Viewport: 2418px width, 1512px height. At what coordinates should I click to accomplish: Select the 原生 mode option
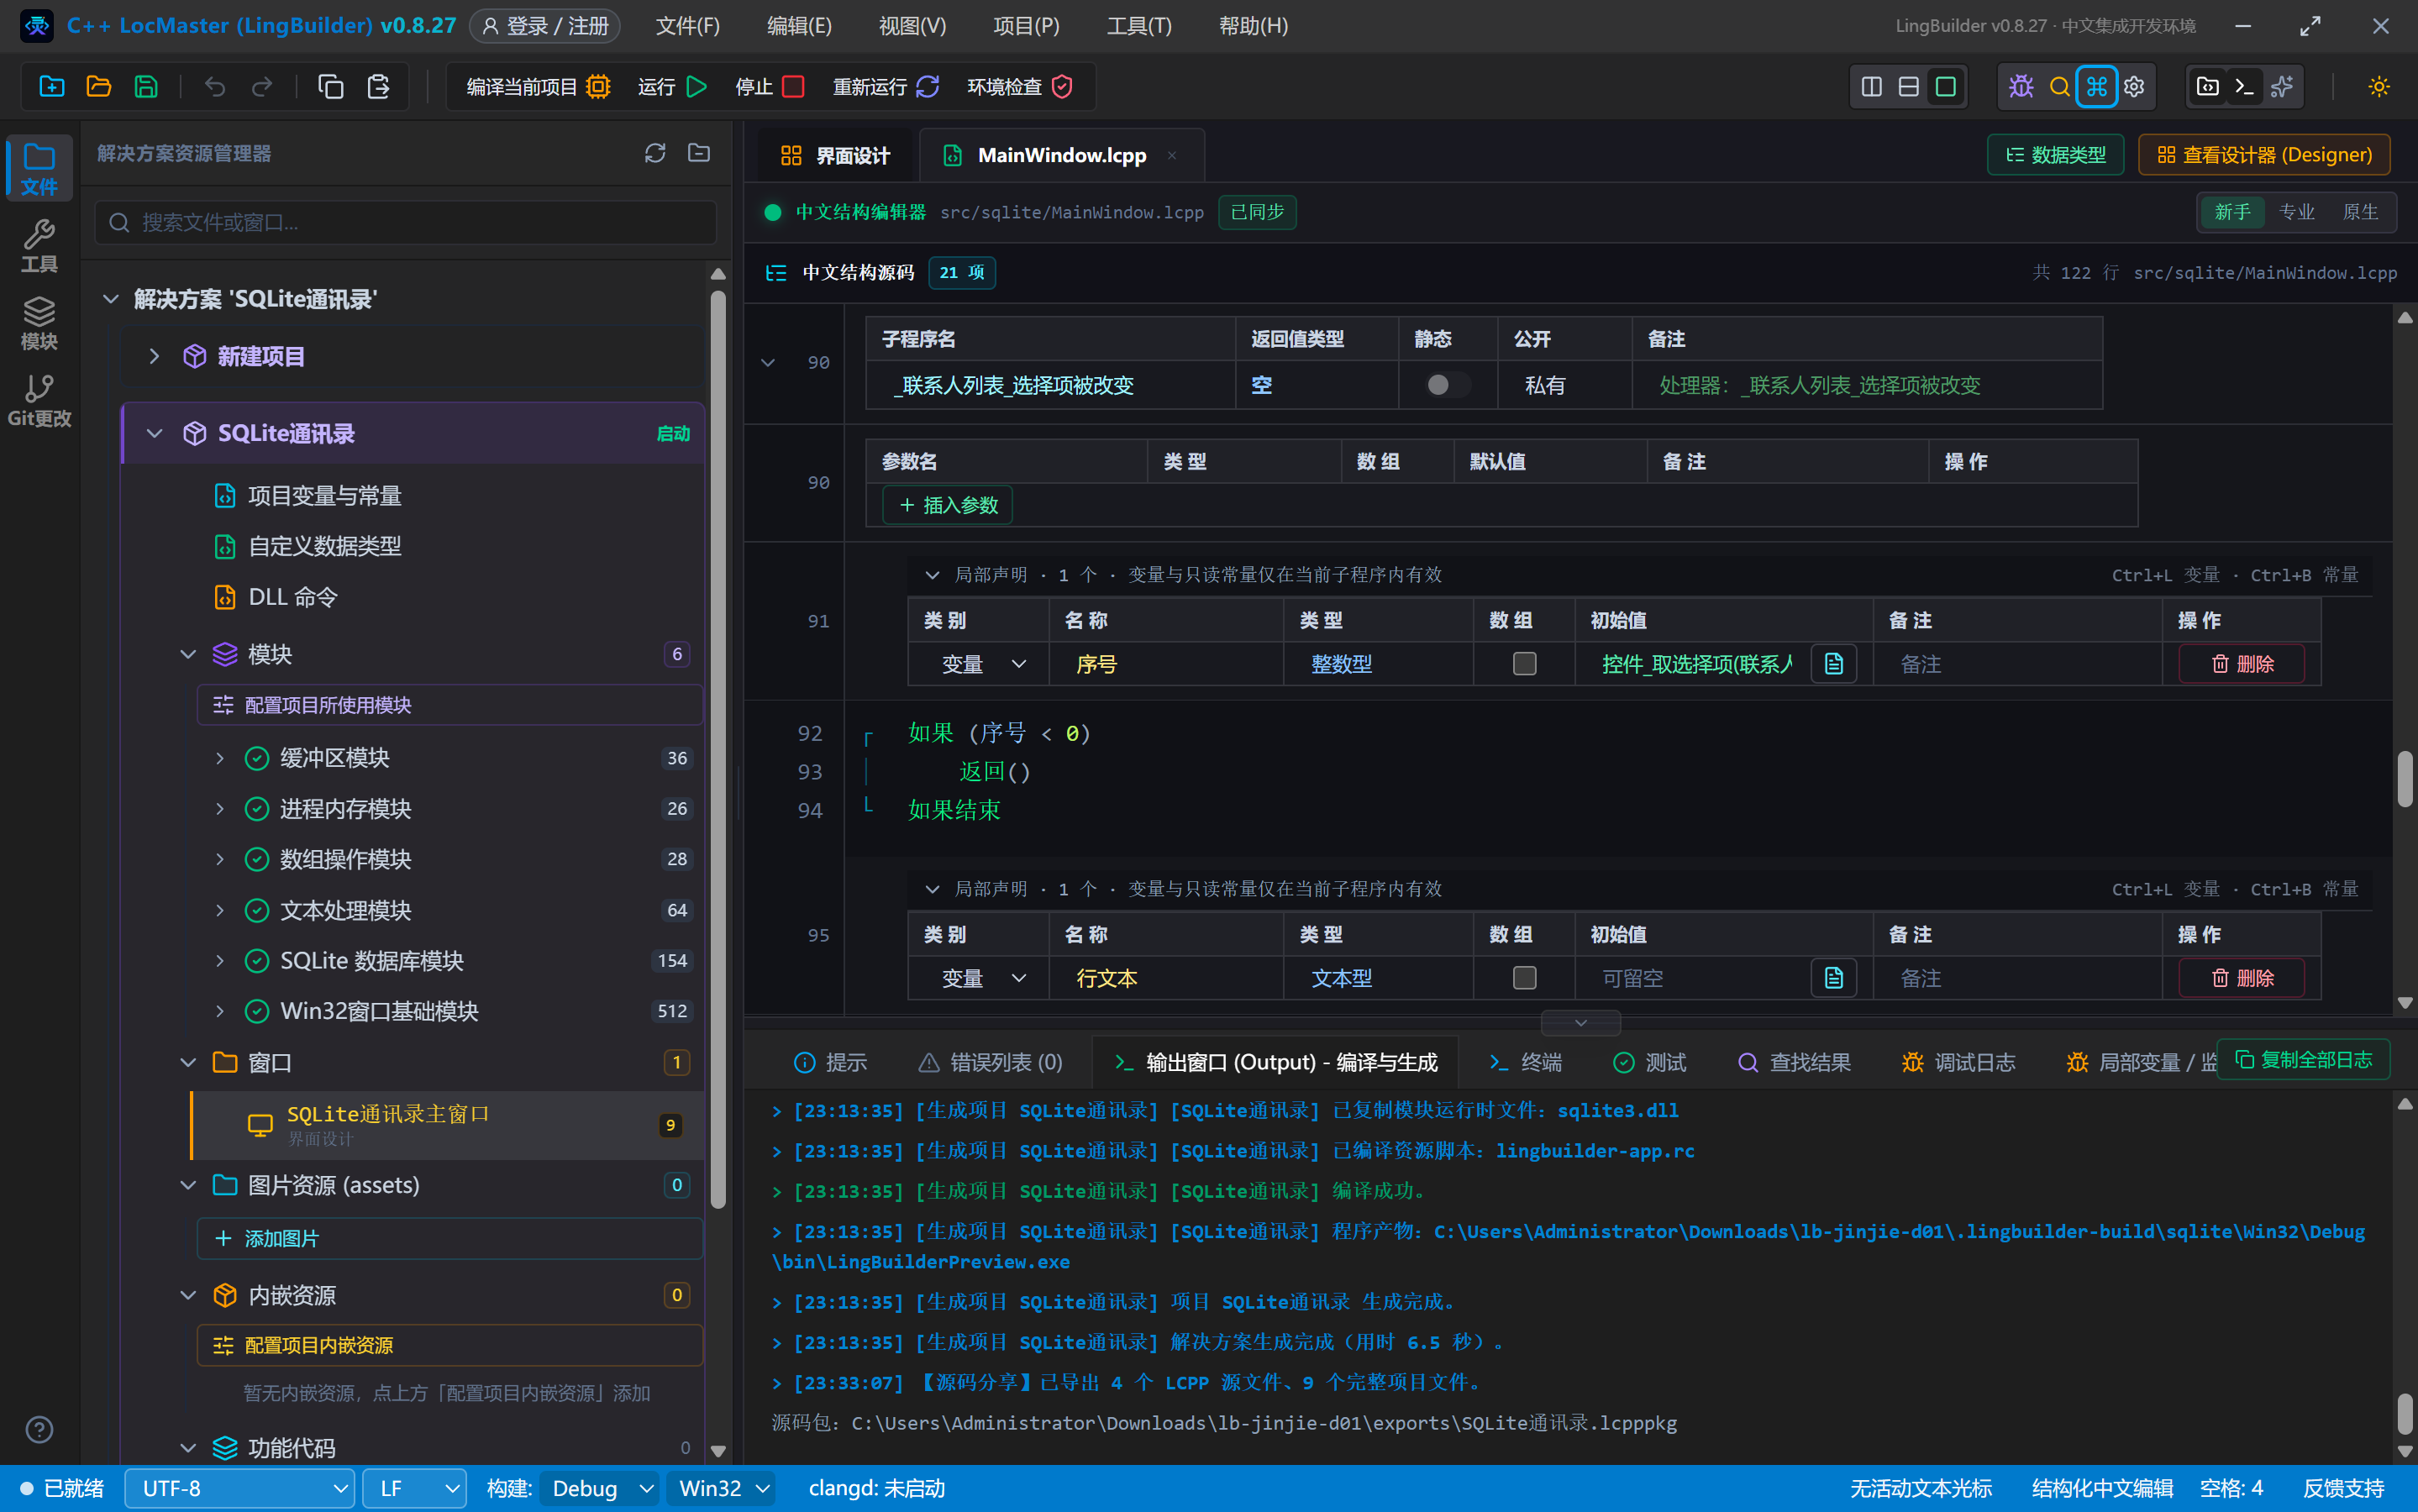(2360, 212)
